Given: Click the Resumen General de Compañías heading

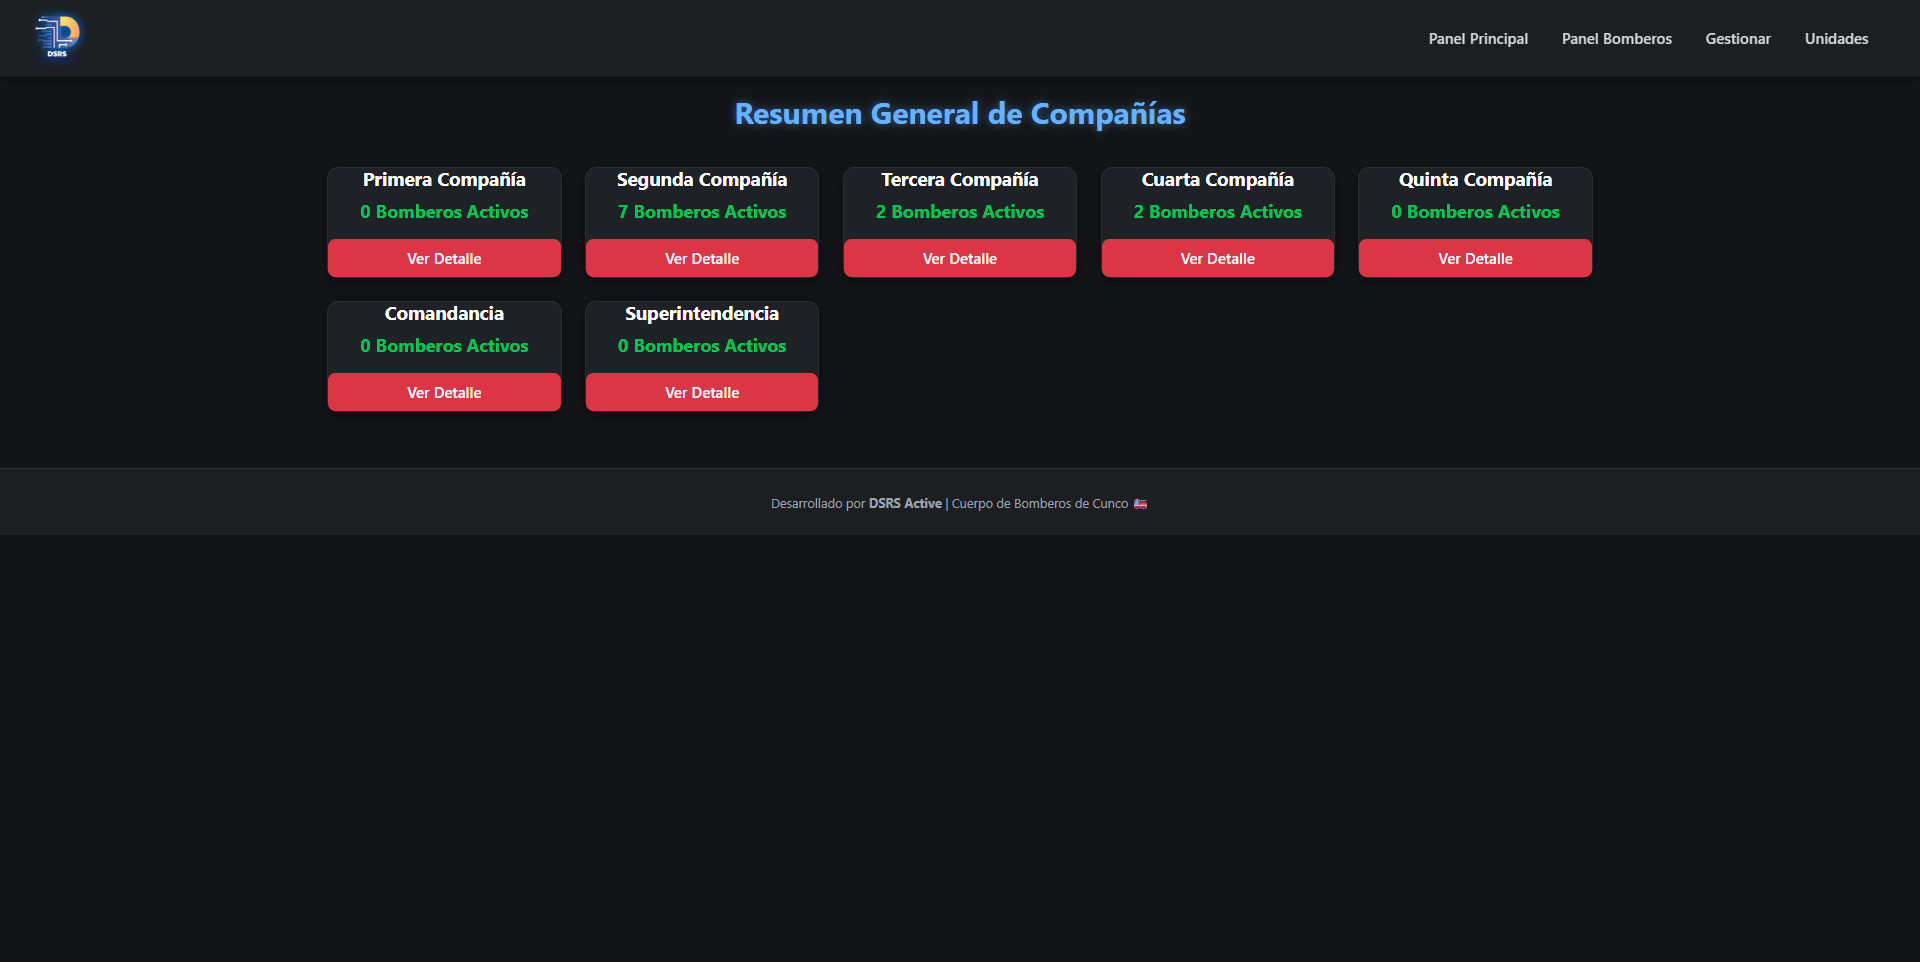Looking at the screenshot, I should 959,114.
